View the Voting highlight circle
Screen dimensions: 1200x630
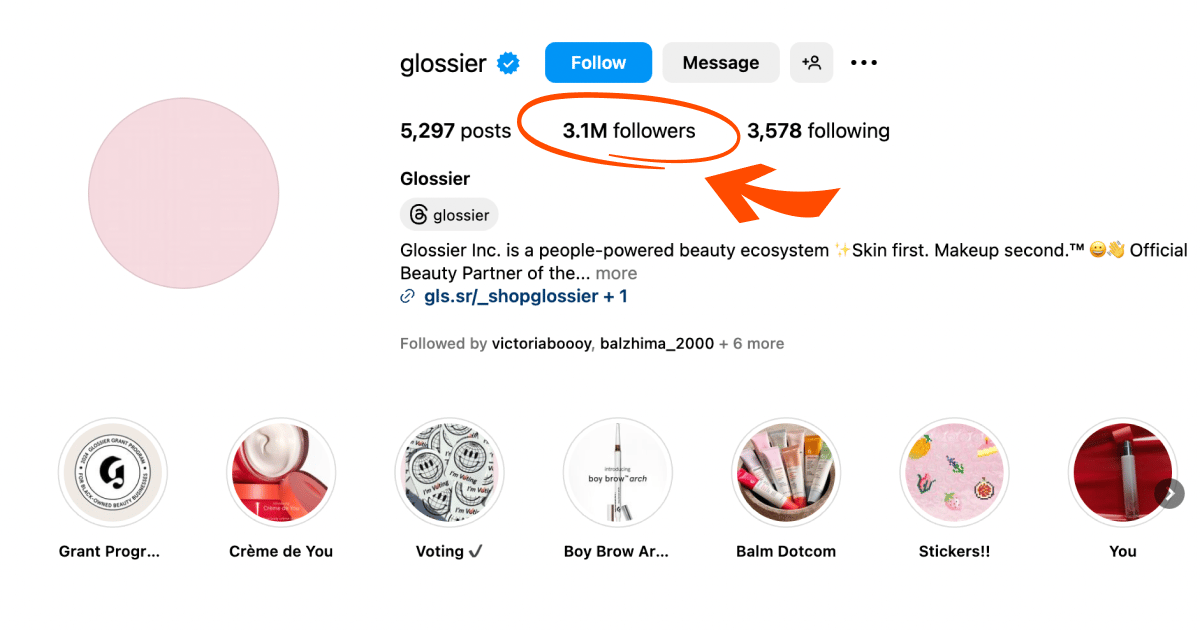point(449,472)
